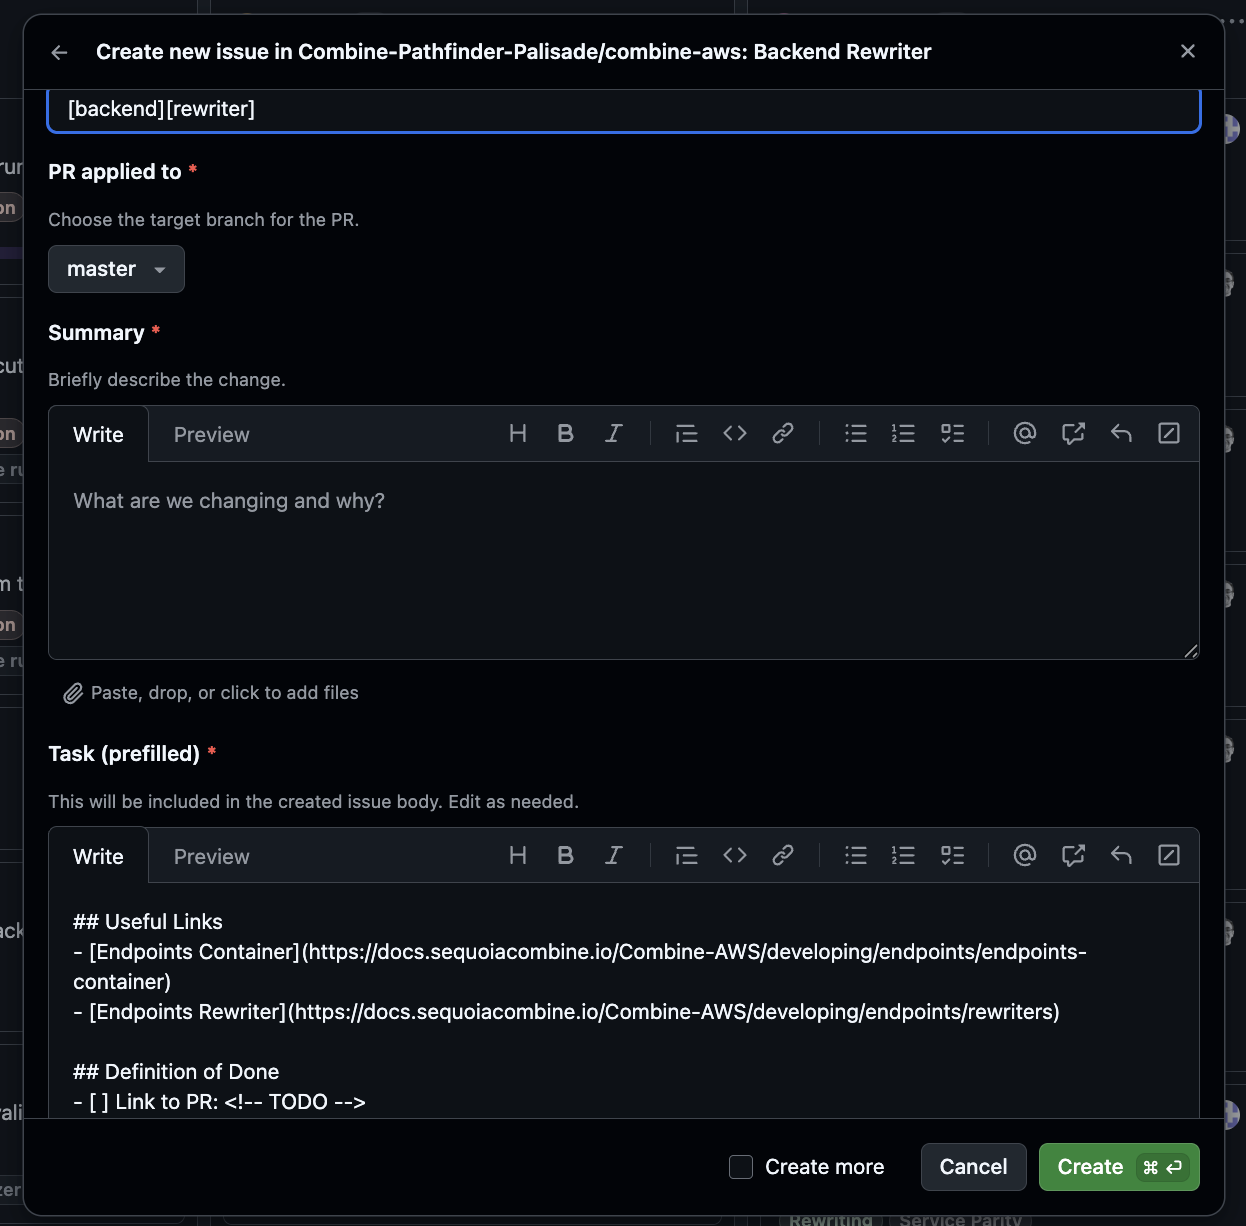The image size is (1246, 1226).
Task: Insert a cross-reference in the Task toolbar
Action: click(x=1073, y=855)
